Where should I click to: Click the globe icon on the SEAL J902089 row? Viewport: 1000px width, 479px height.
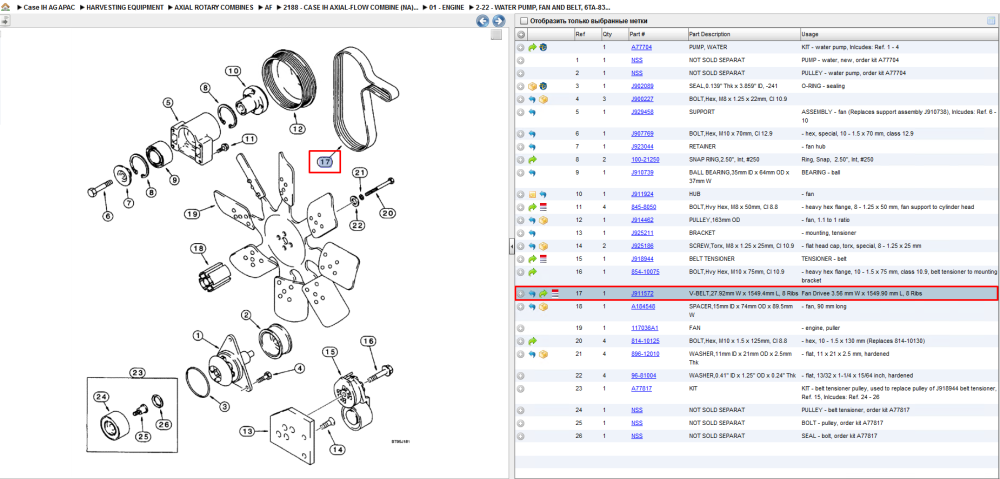pyautogui.click(x=543, y=86)
